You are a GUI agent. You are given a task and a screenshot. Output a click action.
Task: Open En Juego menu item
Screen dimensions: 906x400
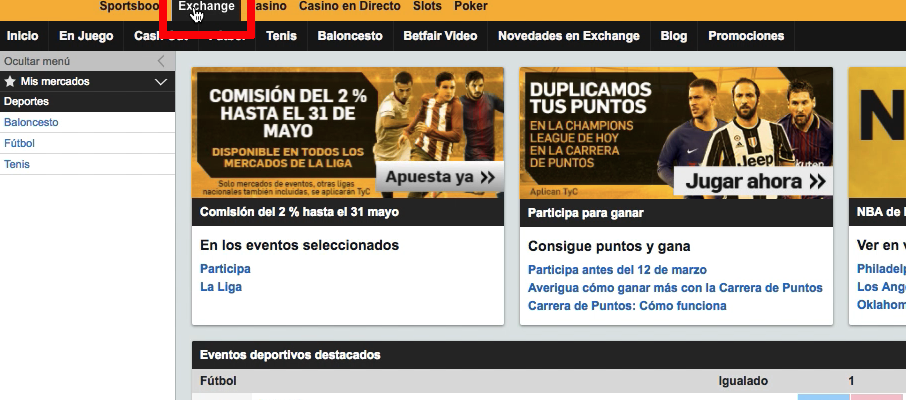click(86, 36)
